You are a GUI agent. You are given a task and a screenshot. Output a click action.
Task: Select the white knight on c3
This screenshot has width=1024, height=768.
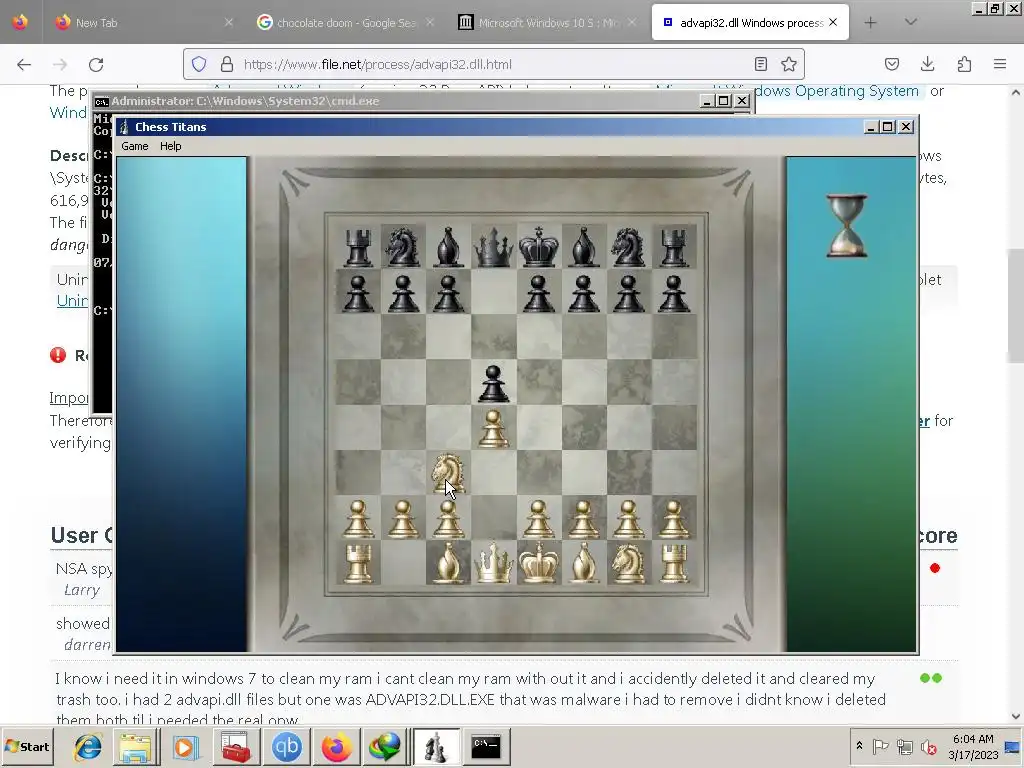tap(449, 473)
